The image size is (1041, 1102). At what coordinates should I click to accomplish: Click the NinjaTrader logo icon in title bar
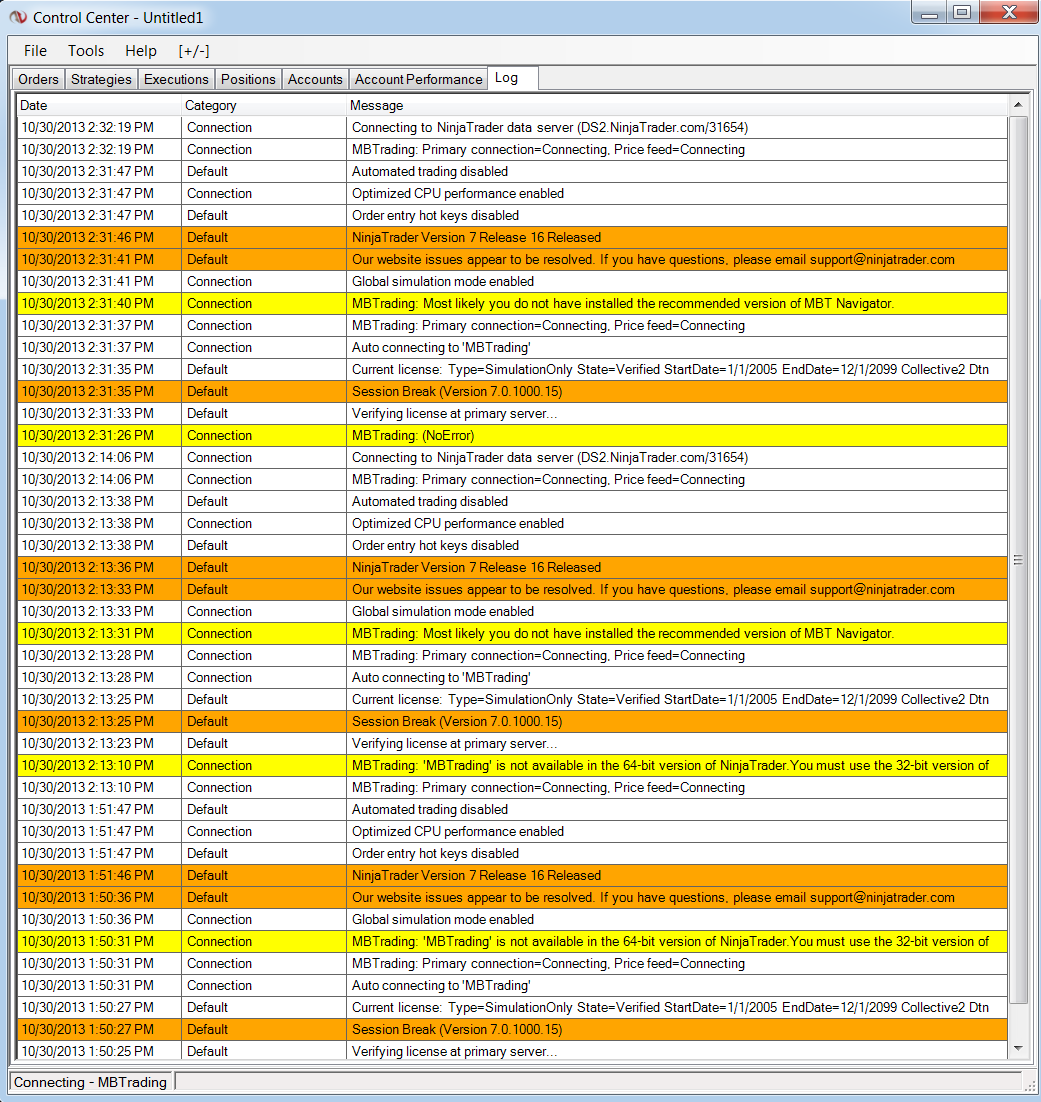click(x=18, y=17)
